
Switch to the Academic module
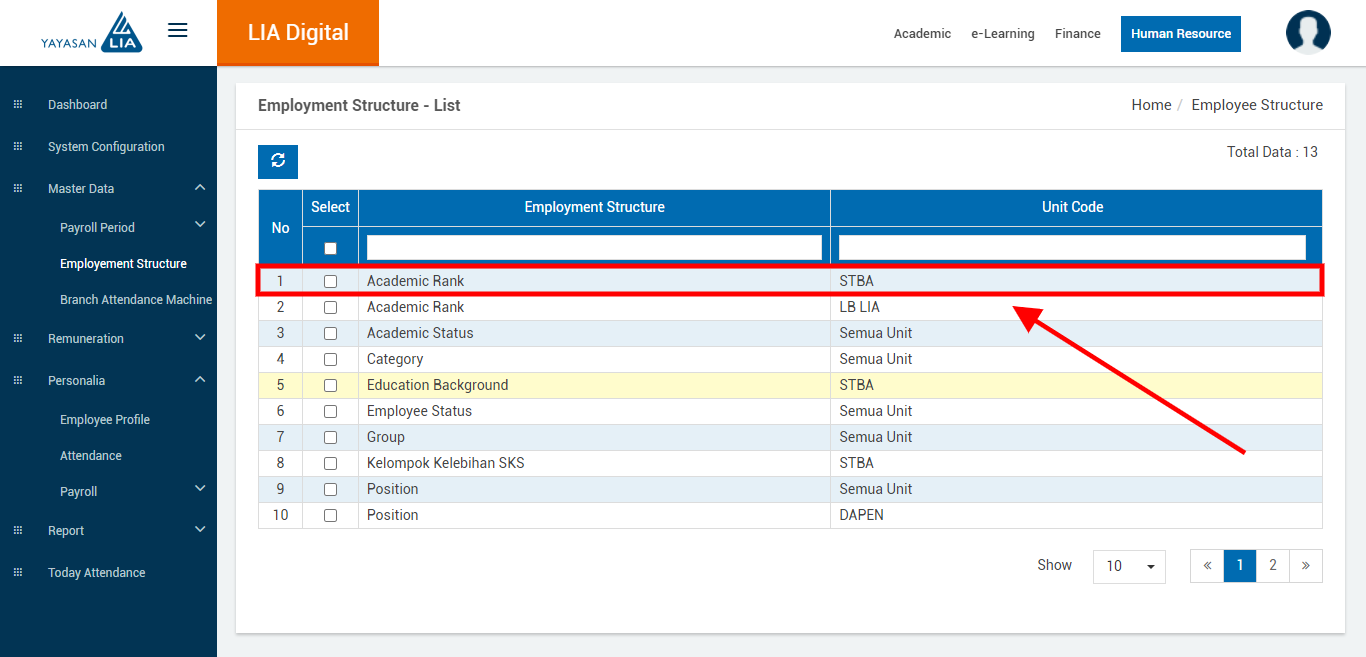pyautogui.click(x=922, y=34)
